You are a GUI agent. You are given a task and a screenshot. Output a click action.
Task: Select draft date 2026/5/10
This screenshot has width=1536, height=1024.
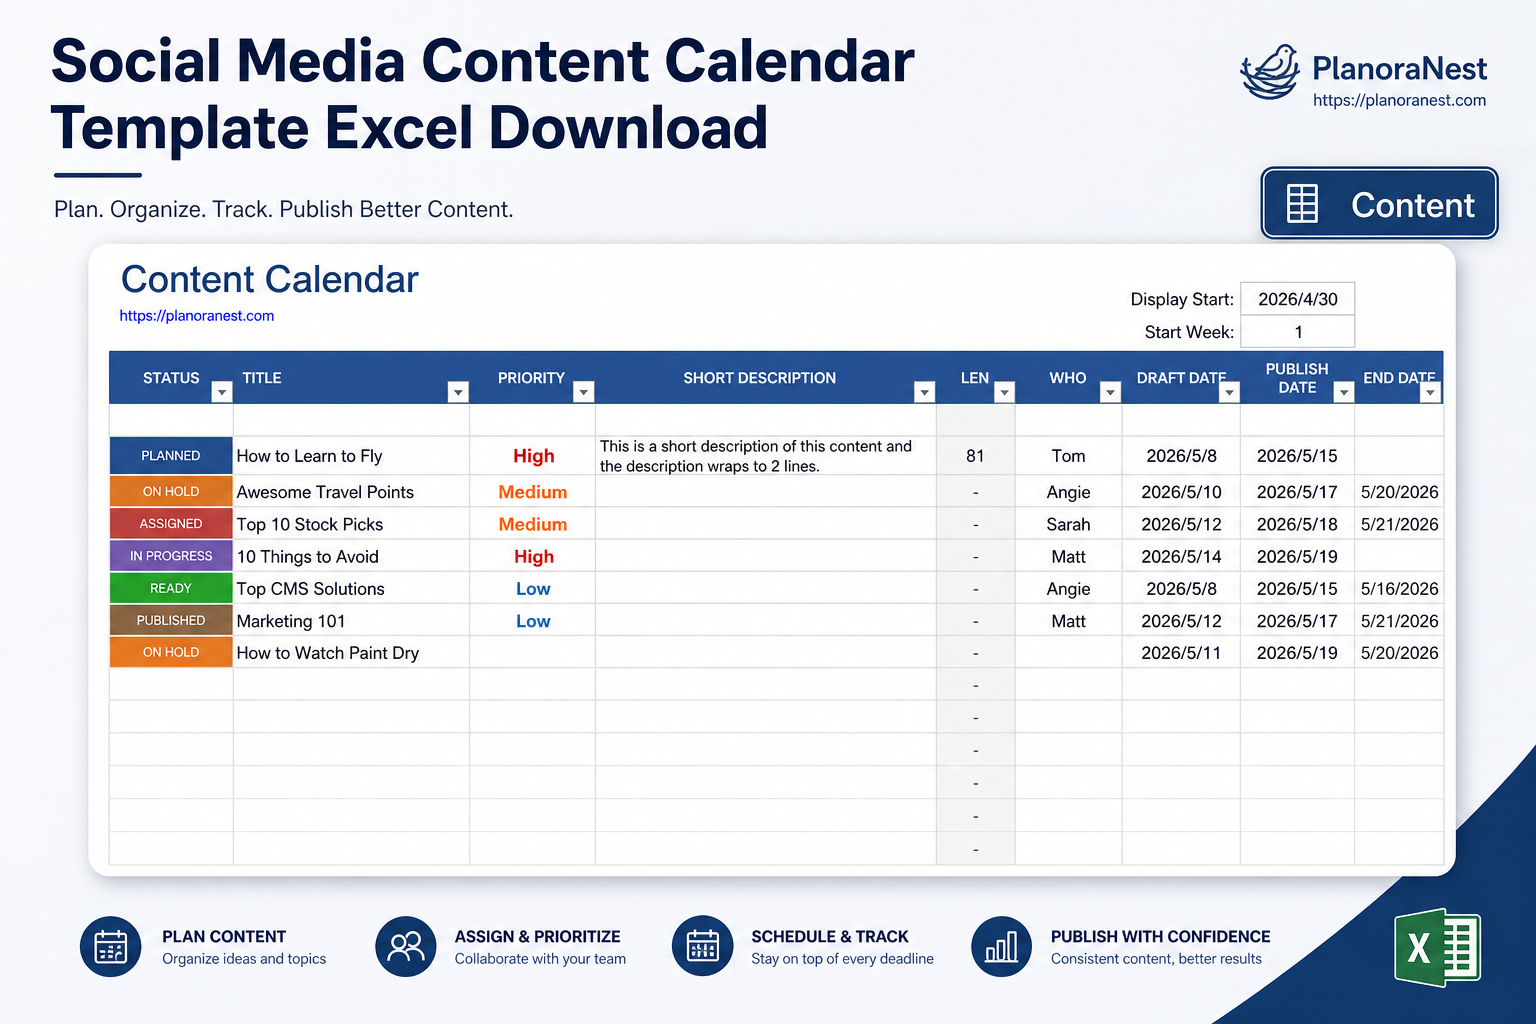1181,492
